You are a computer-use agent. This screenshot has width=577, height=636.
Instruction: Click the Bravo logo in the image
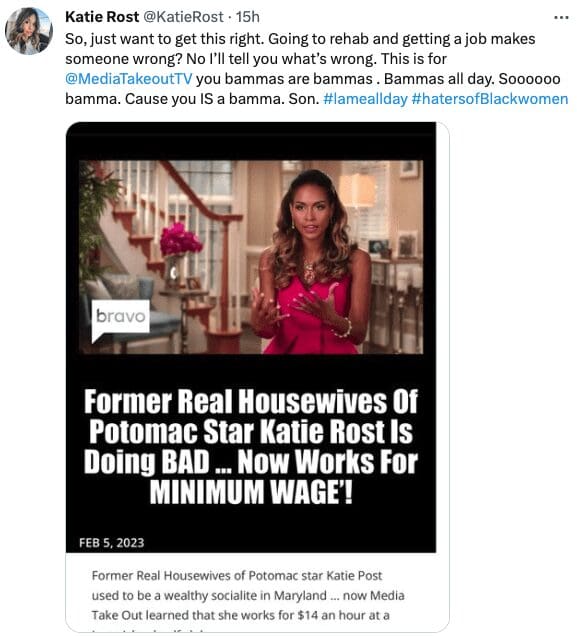(x=120, y=320)
